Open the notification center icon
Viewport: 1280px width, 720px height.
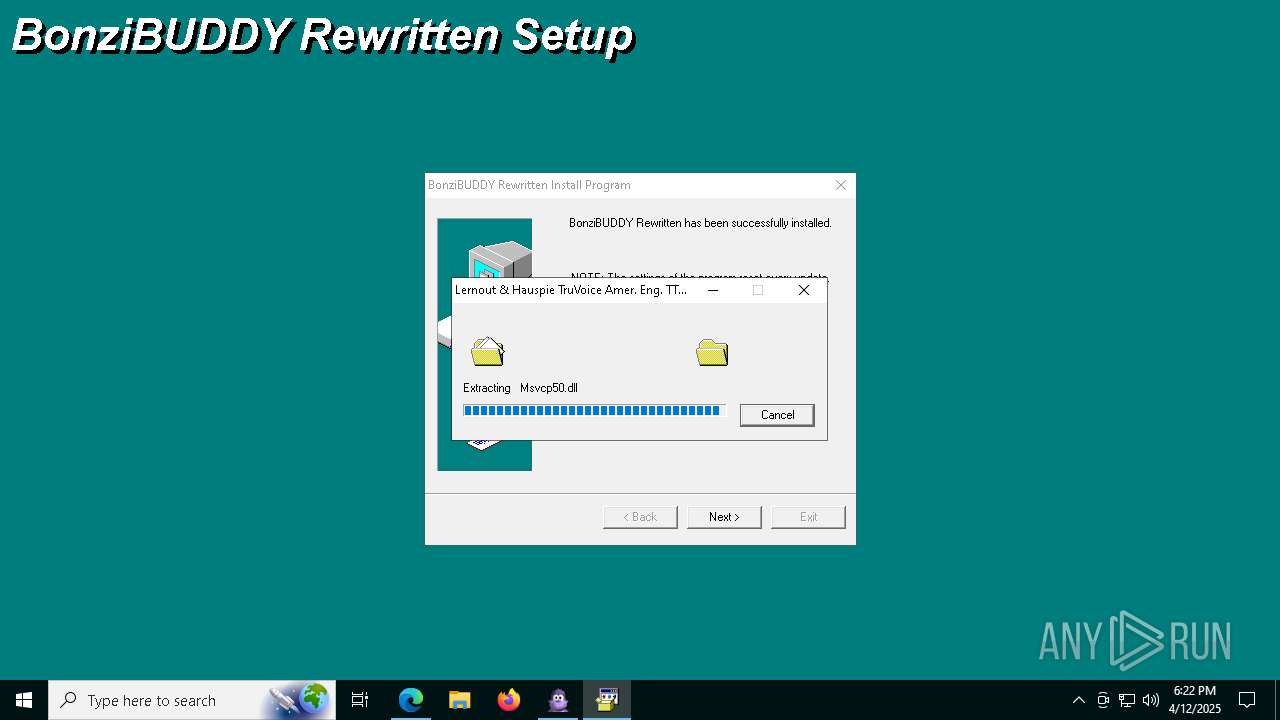pos(1247,700)
